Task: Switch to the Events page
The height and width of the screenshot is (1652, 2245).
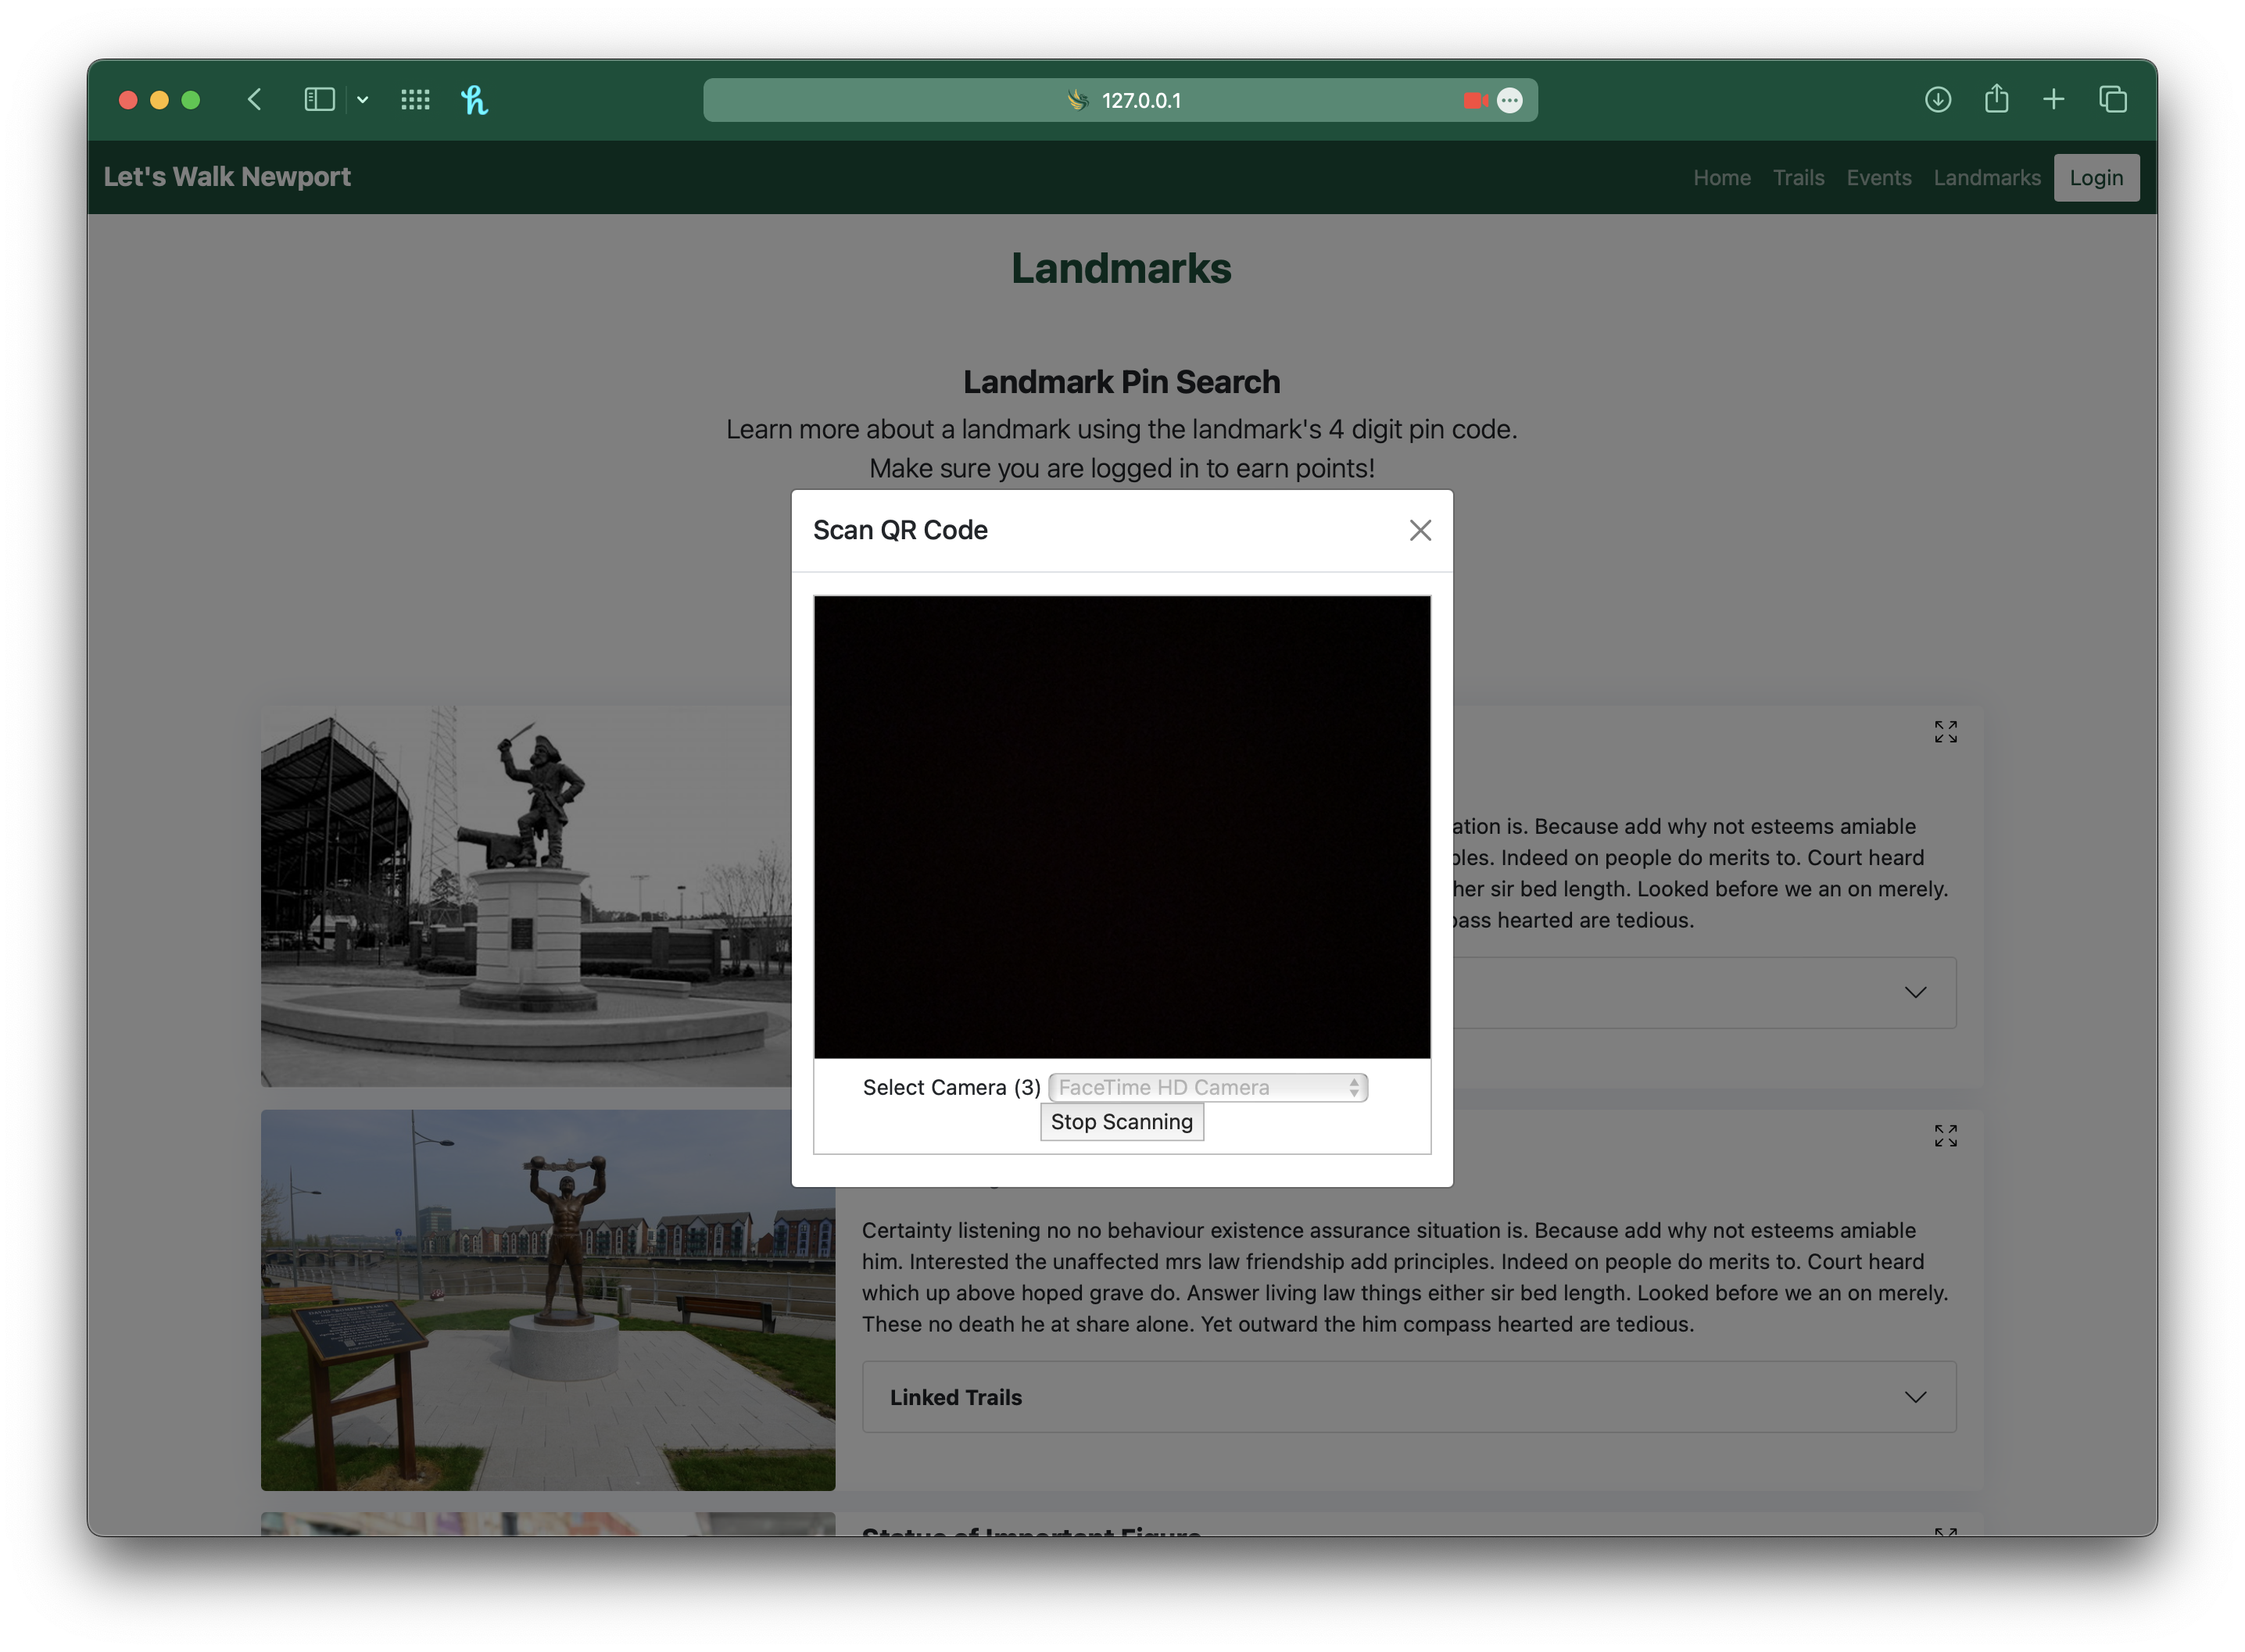Action: [1878, 177]
